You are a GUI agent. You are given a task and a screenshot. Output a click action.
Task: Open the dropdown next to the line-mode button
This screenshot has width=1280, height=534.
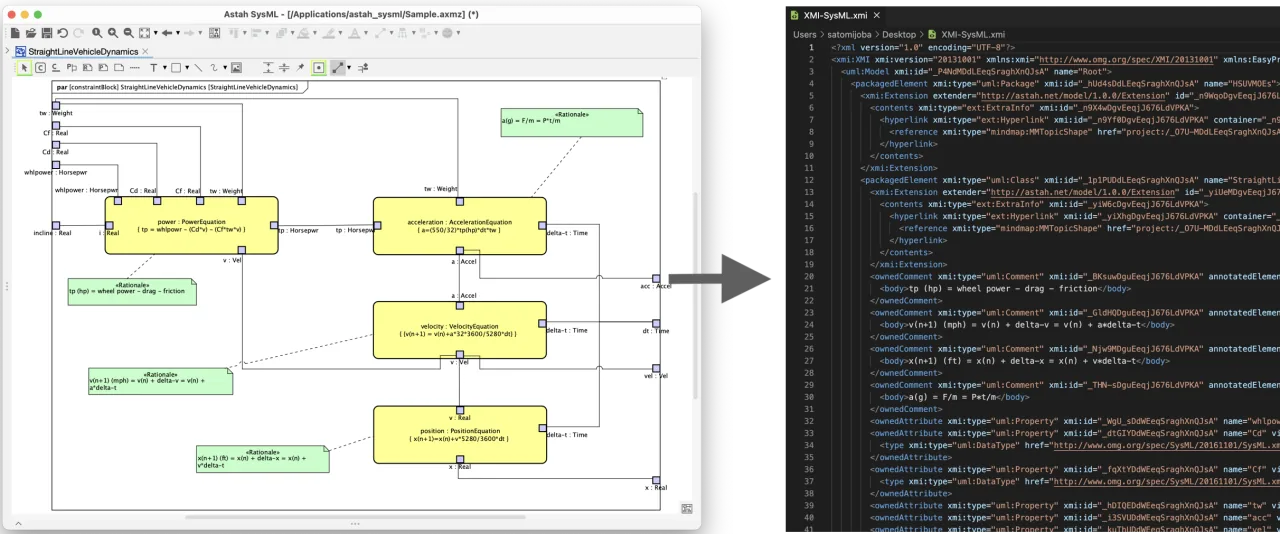pyautogui.click(x=349, y=68)
